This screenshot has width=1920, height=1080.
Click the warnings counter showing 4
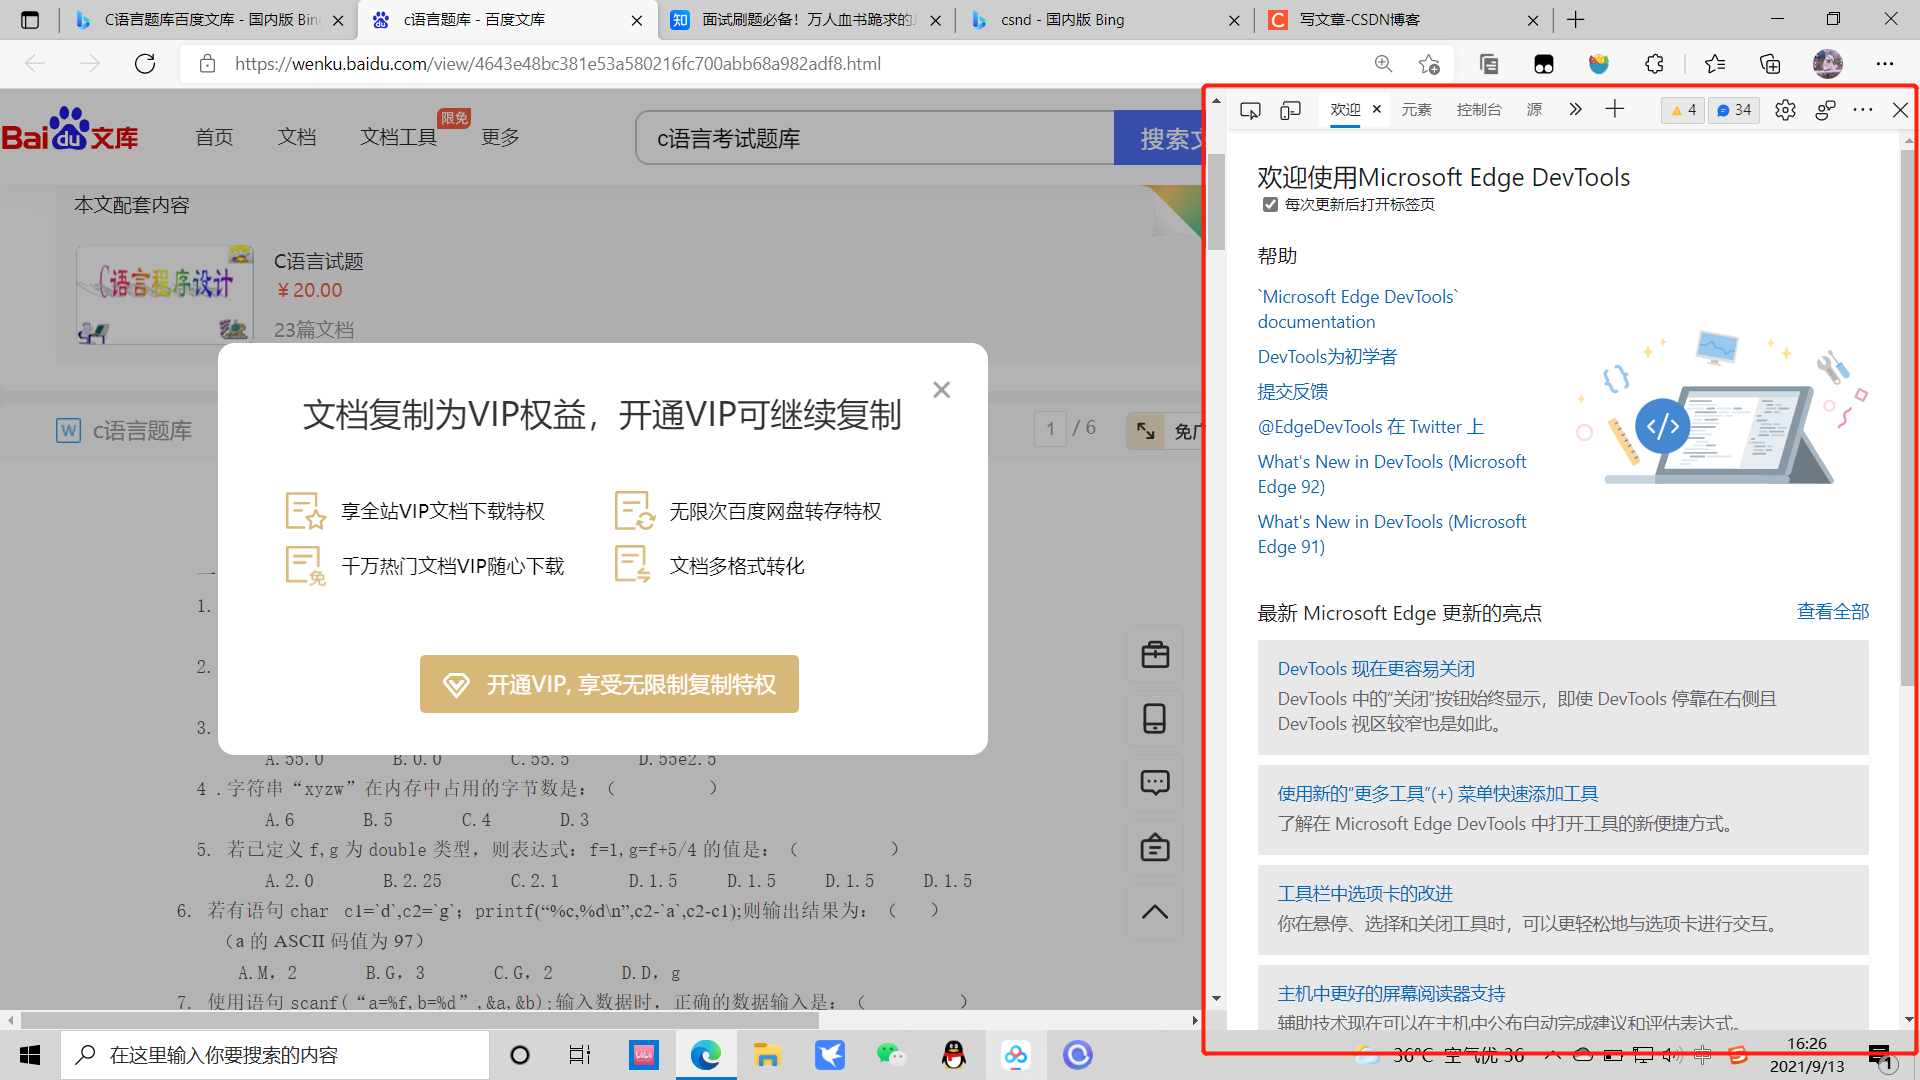1682,110
